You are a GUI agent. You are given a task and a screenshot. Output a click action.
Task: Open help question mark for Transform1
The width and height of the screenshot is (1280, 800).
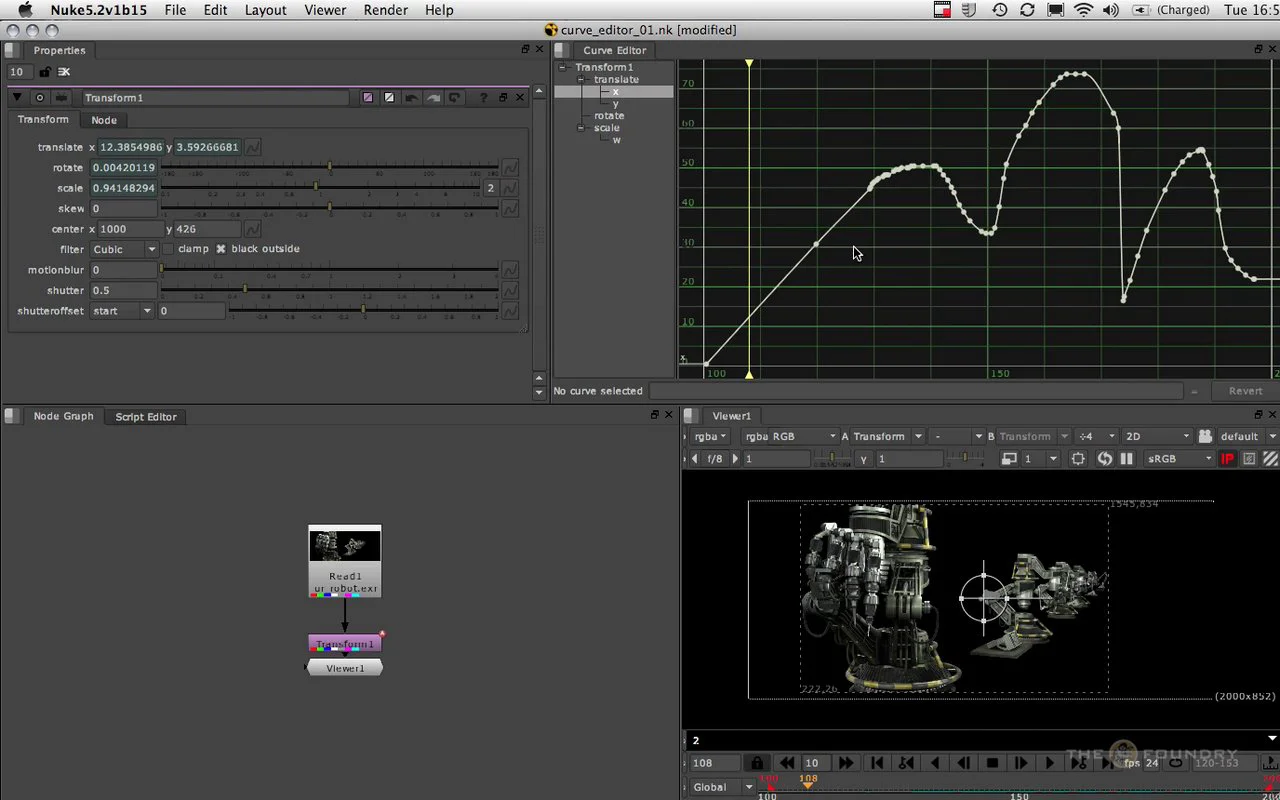click(484, 98)
